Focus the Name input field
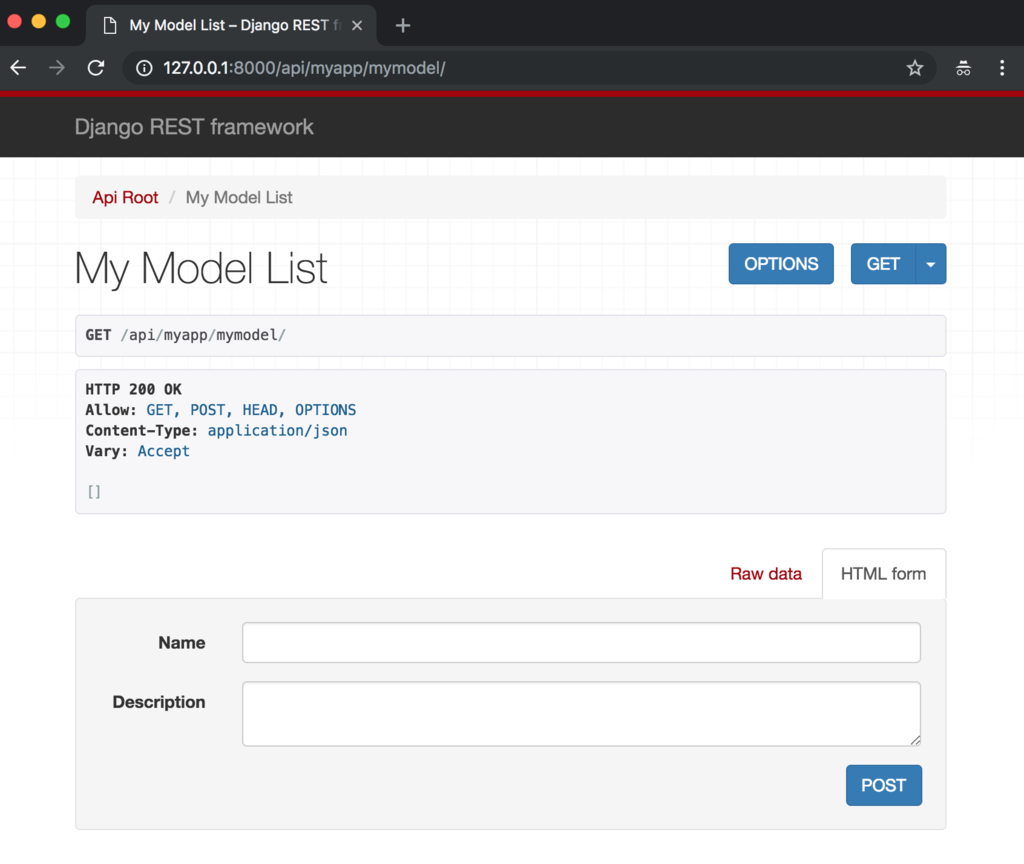This screenshot has height=864, width=1024. 581,643
